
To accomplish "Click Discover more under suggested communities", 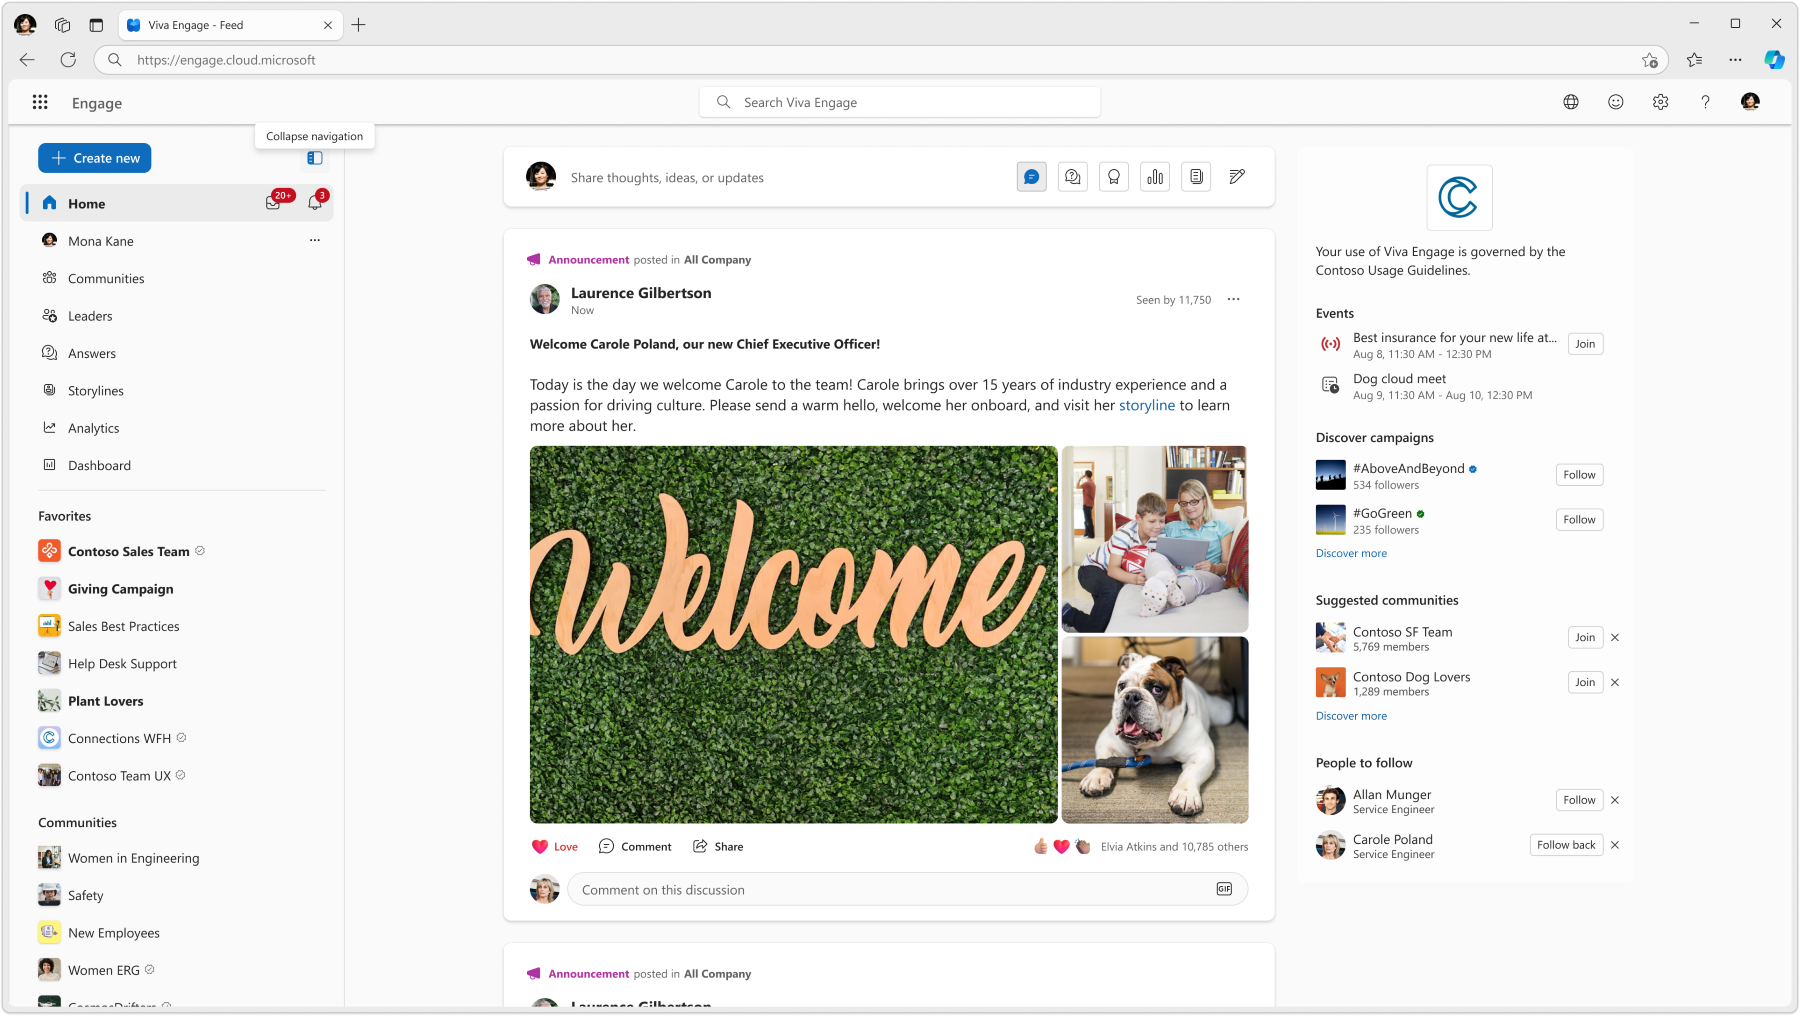I will coord(1351,717).
